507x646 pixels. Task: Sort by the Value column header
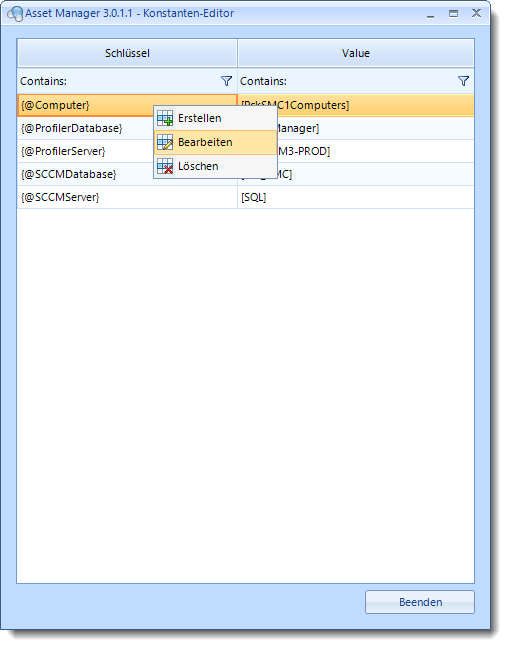(356, 53)
